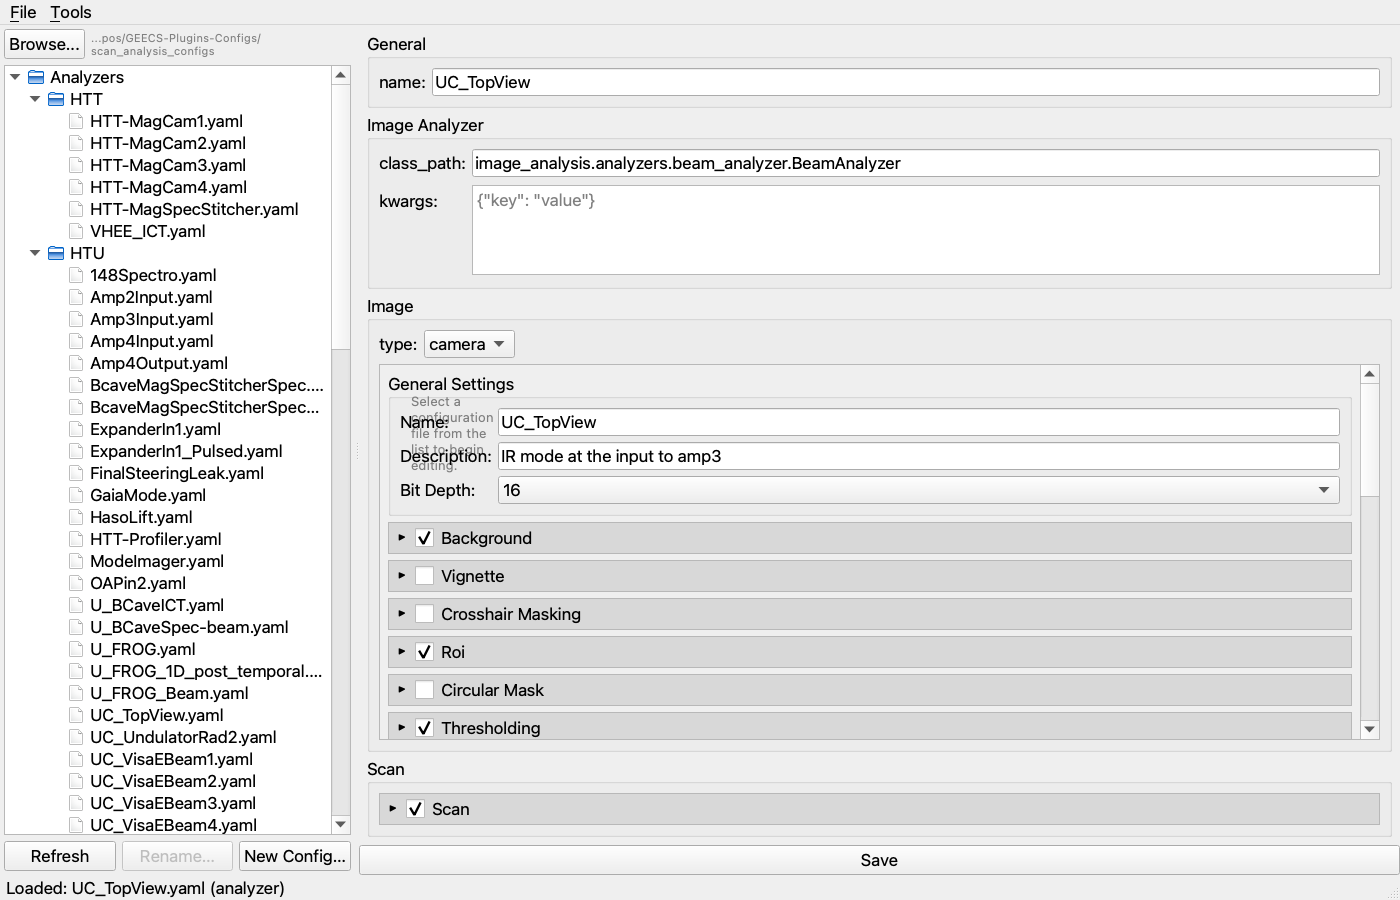Click the file icon beside UC_UndulatorRad2.yaml

pos(76,737)
